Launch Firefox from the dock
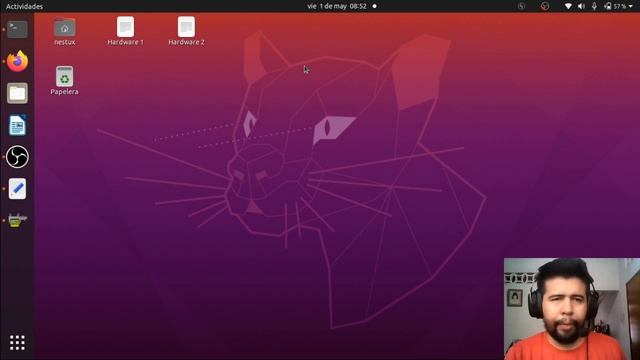640x360 pixels. 17,61
